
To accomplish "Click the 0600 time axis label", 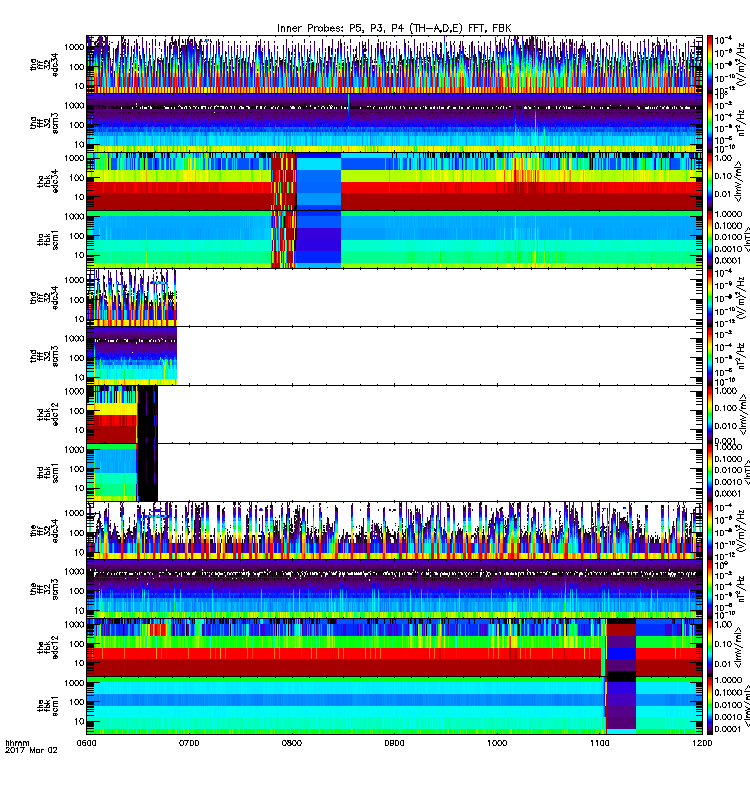I will tap(86, 743).
